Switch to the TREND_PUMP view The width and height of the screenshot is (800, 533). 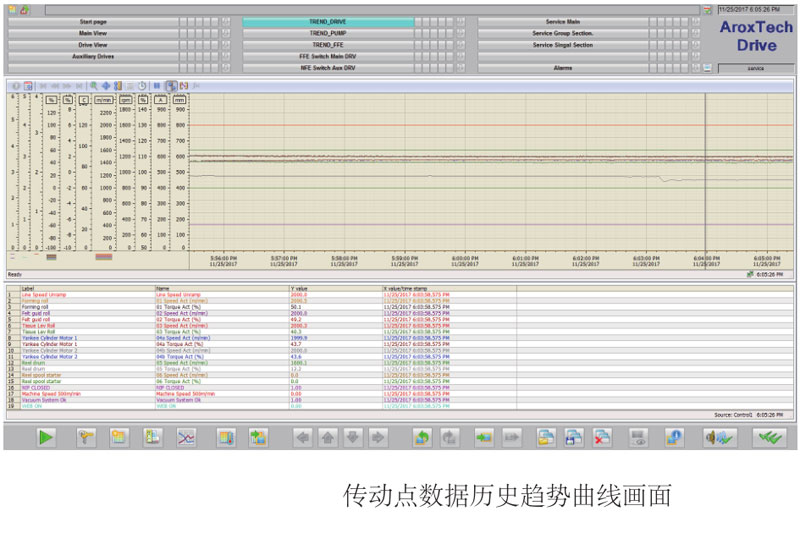tap(327, 33)
